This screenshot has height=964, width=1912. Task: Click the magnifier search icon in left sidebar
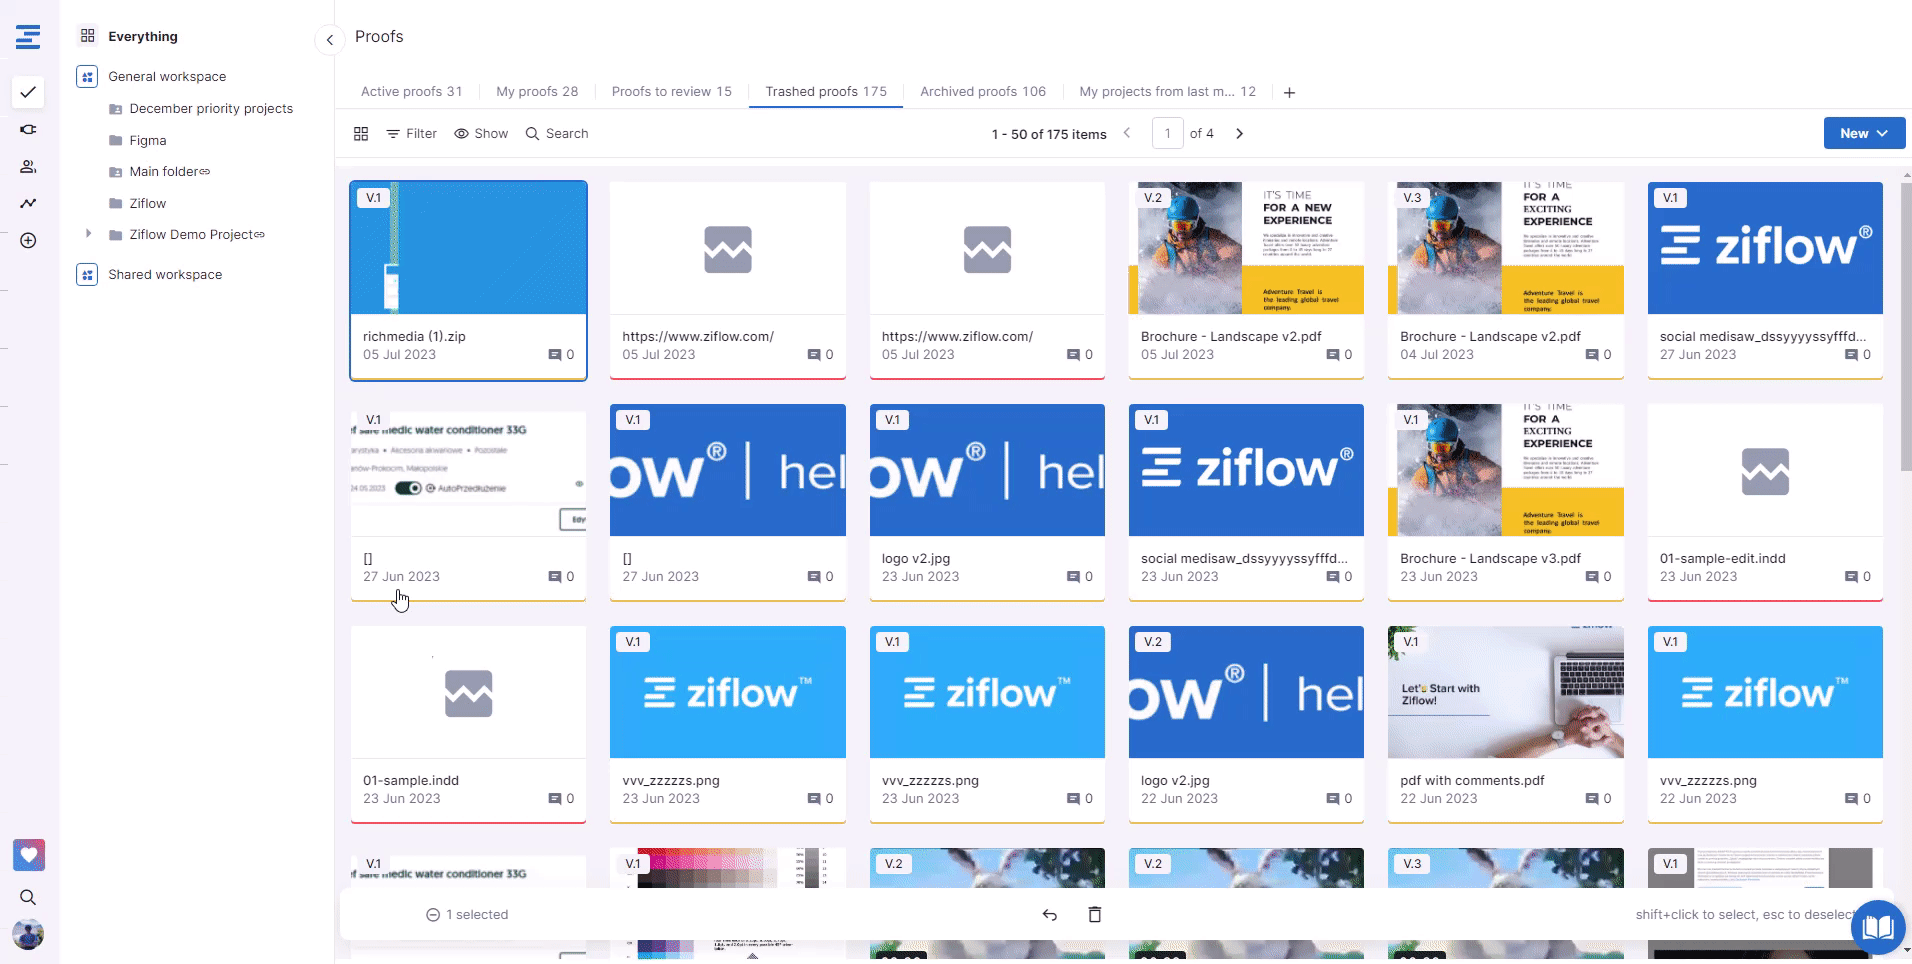28,897
